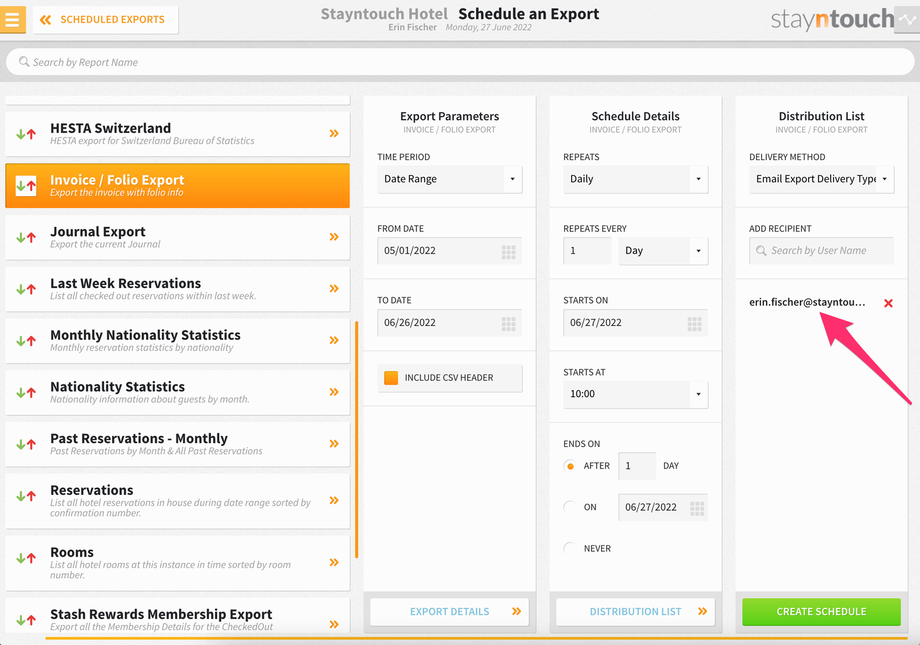This screenshot has width=920, height=645.
Task: Click the activity pulse icon top right
Action: pyautogui.click(x=907, y=19)
